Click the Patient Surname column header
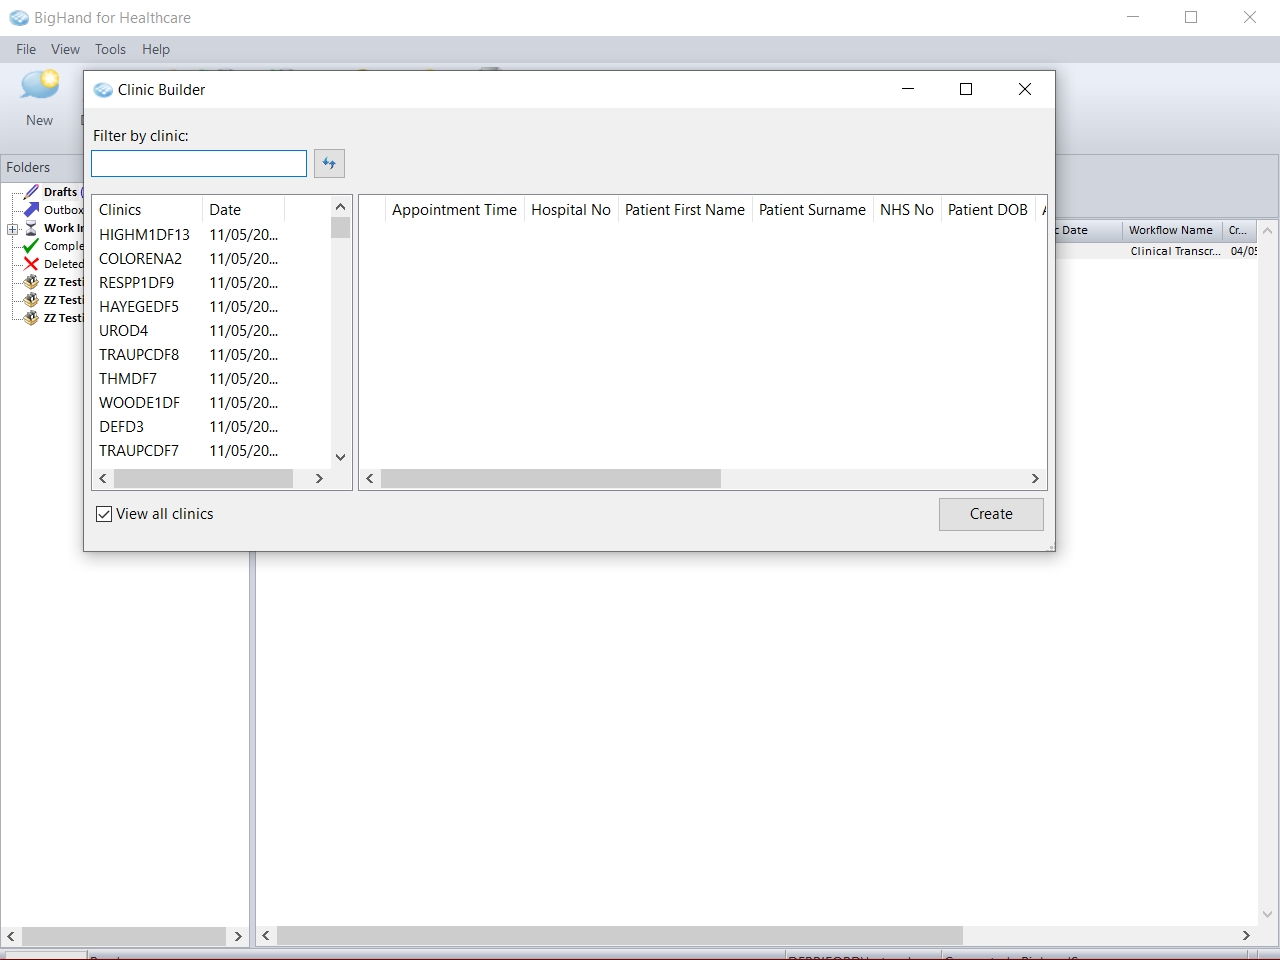This screenshot has height=960, width=1280. click(x=812, y=210)
